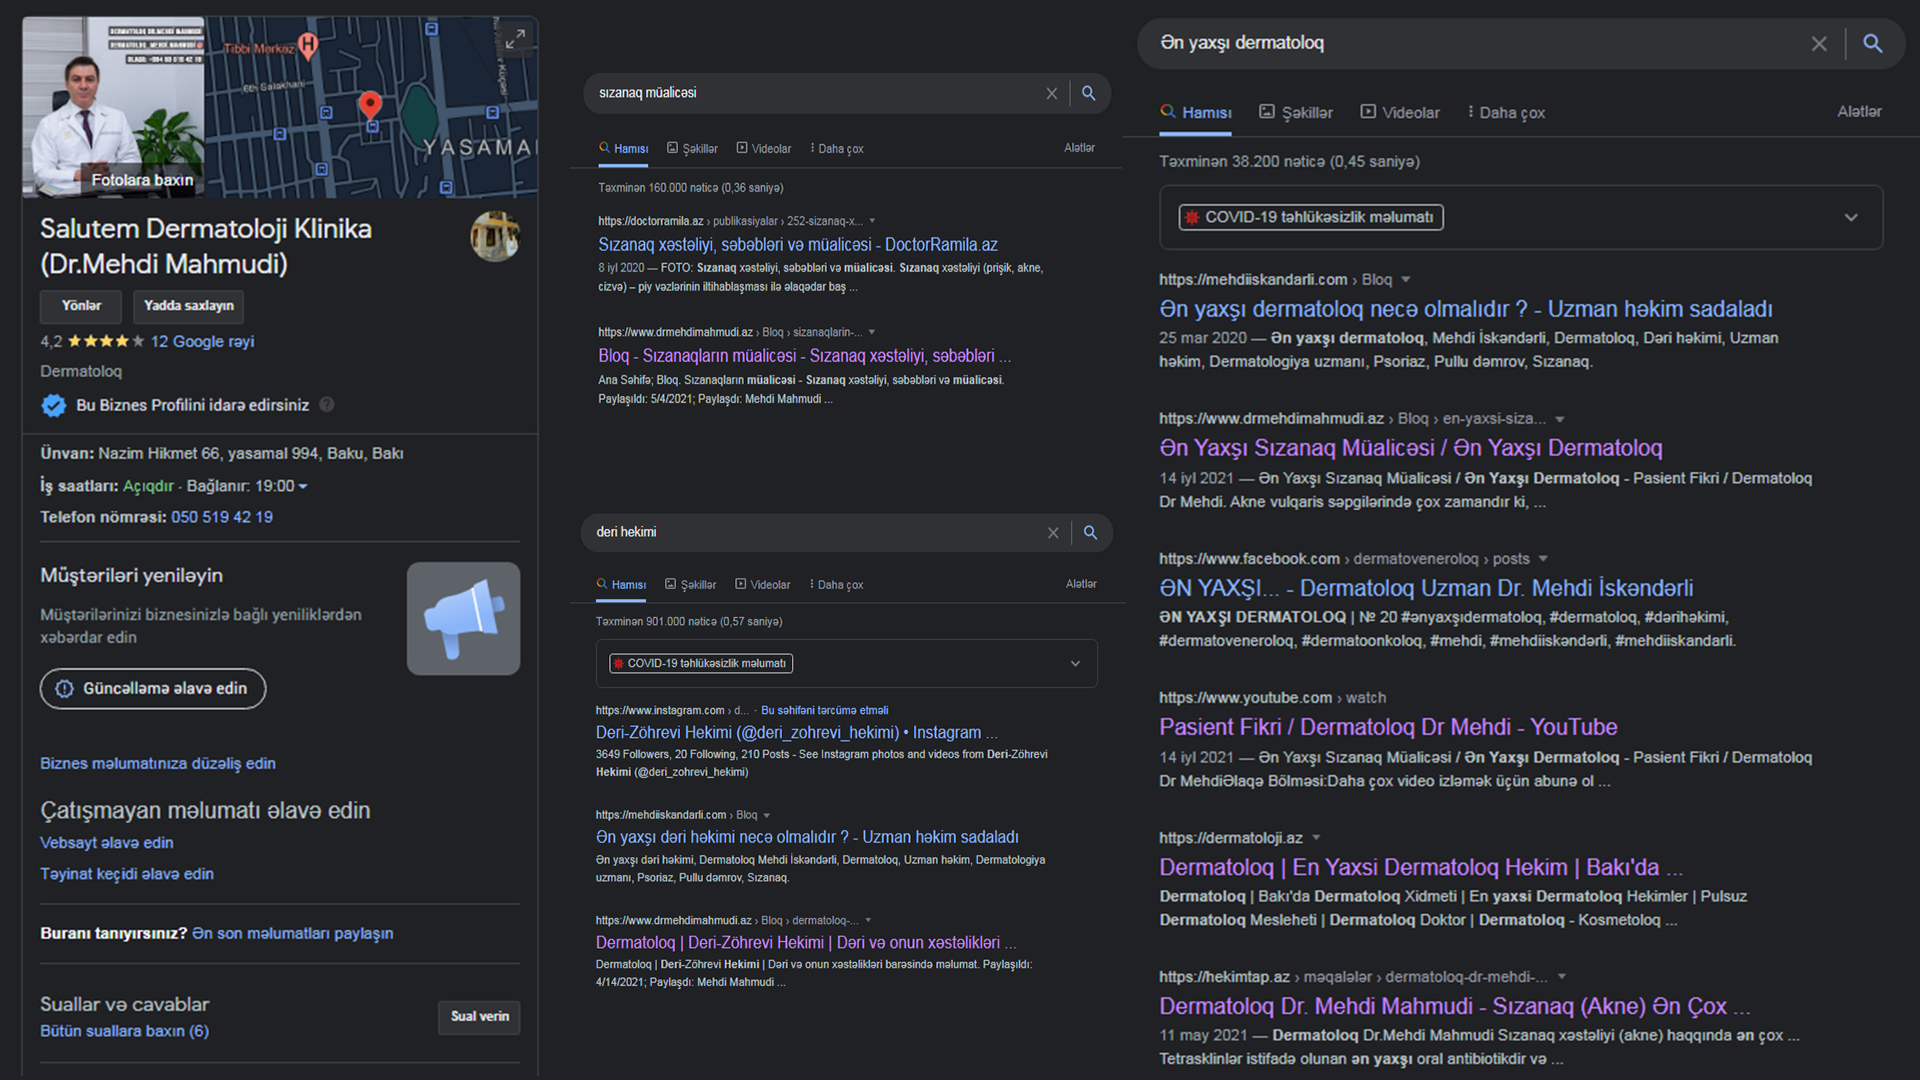Open the 12 Google rəyi reviews link

(202, 341)
